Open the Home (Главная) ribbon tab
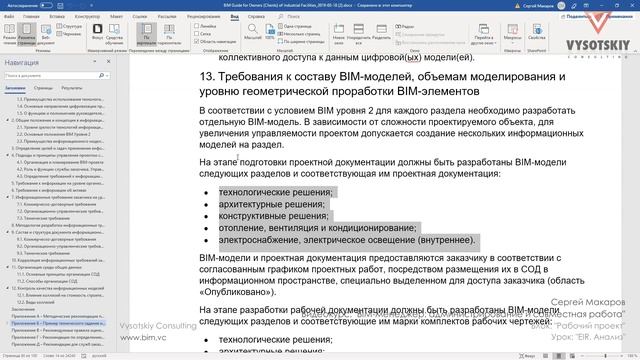 (31, 17)
